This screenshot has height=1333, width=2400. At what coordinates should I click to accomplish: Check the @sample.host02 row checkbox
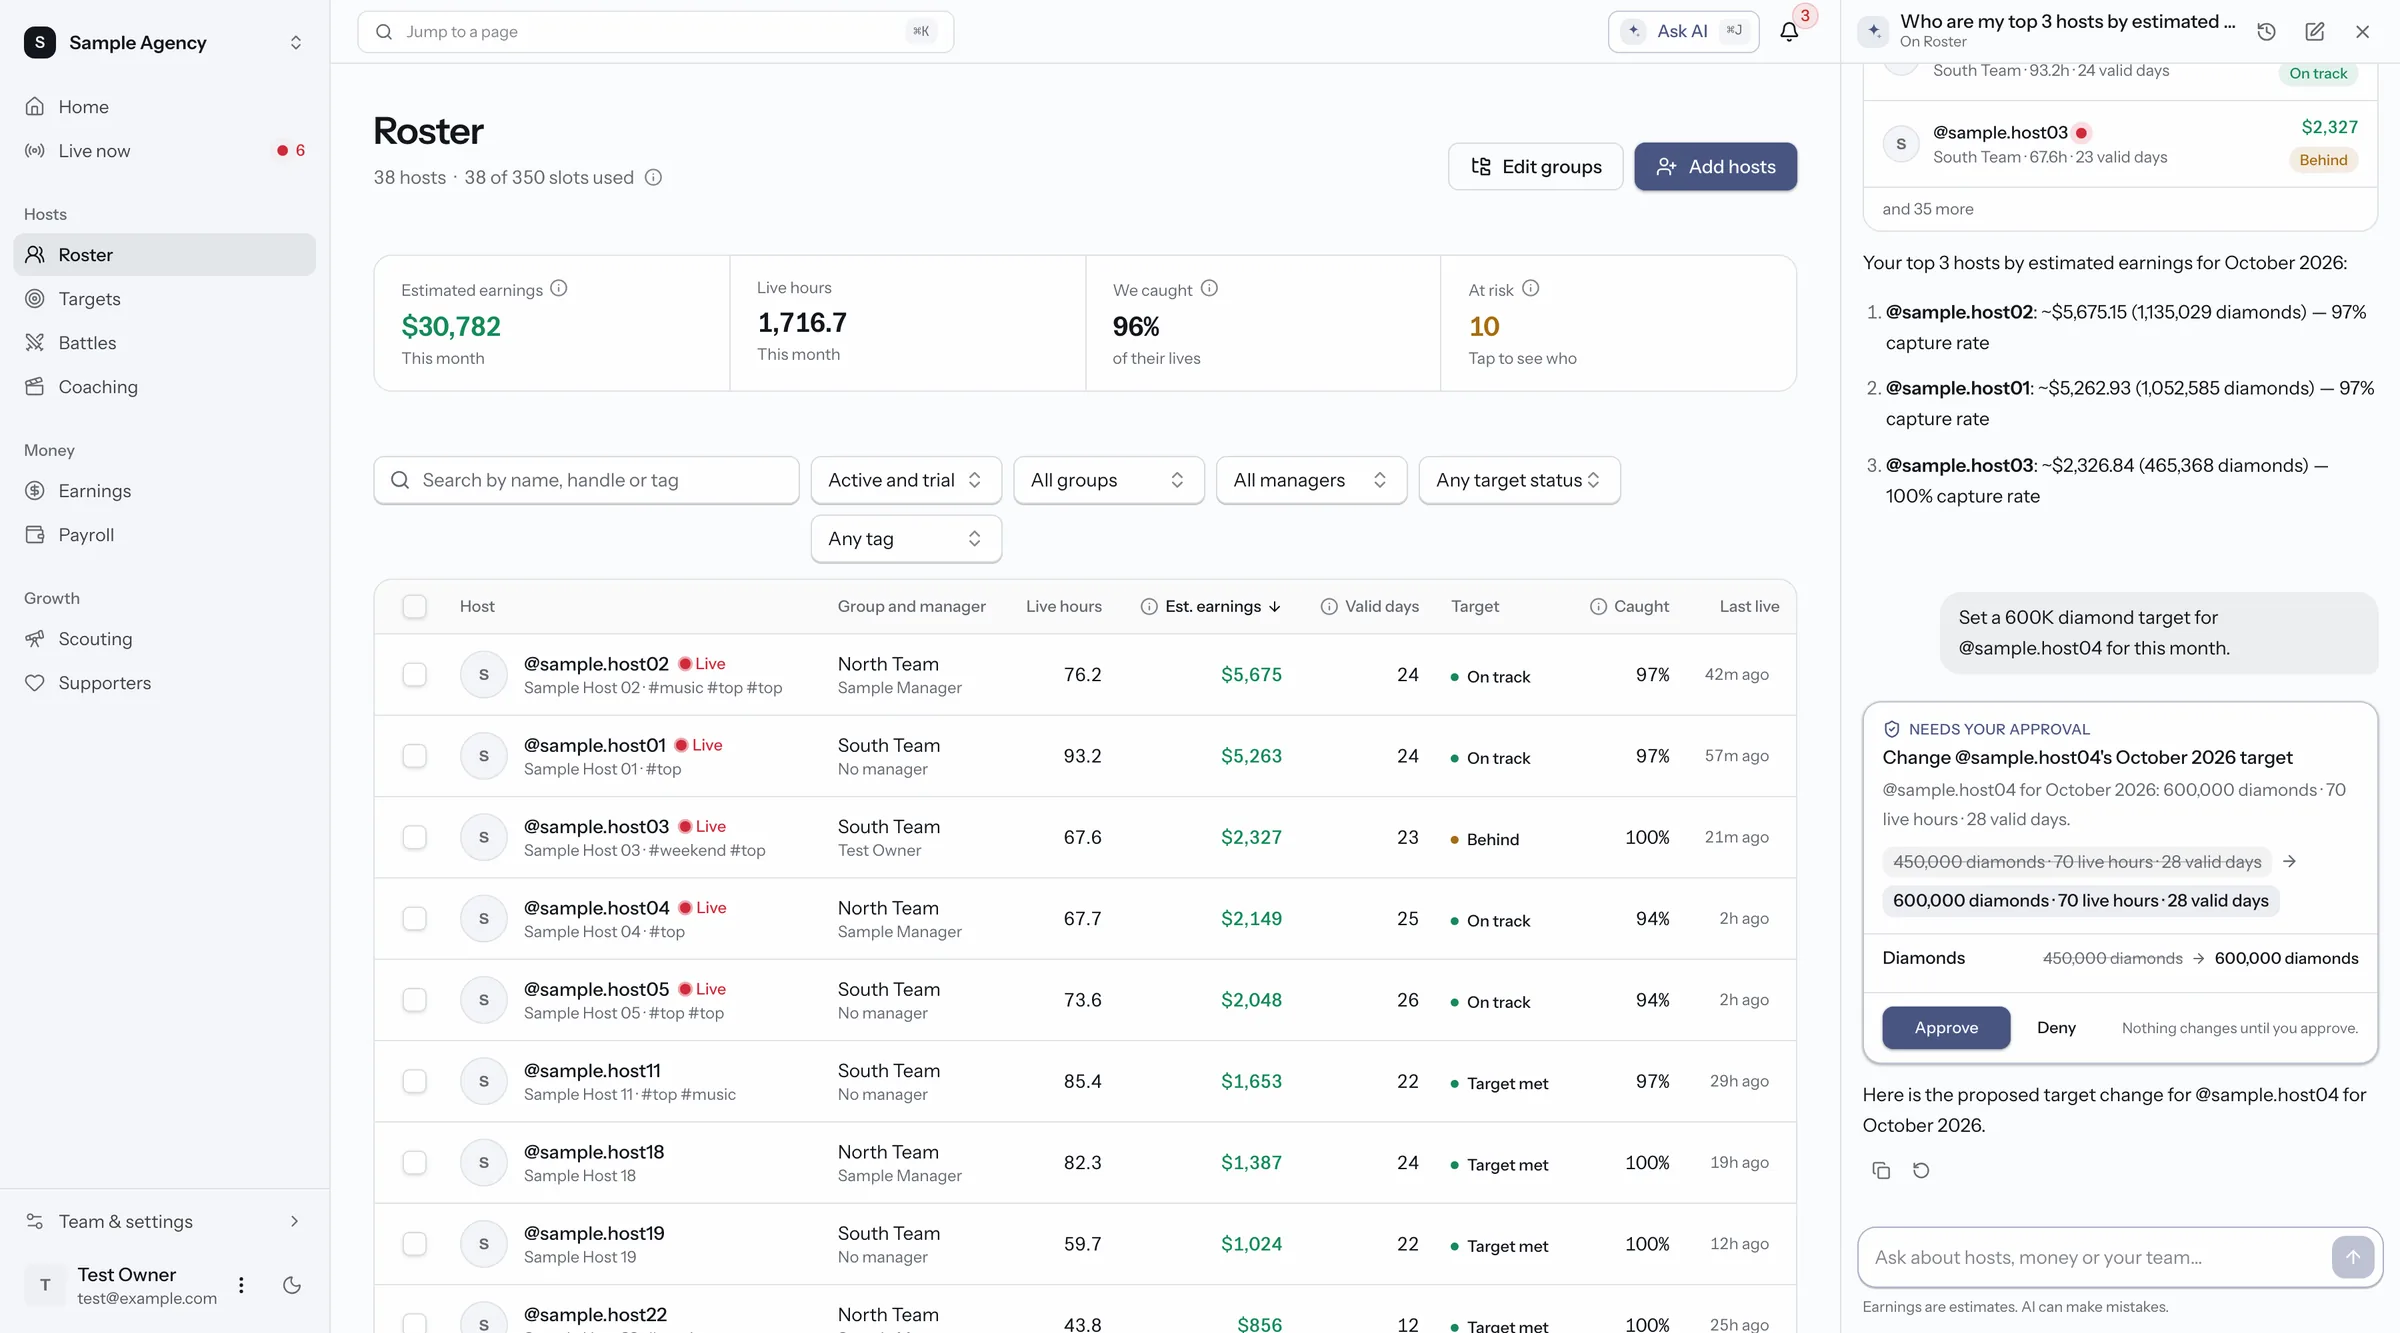click(x=414, y=675)
